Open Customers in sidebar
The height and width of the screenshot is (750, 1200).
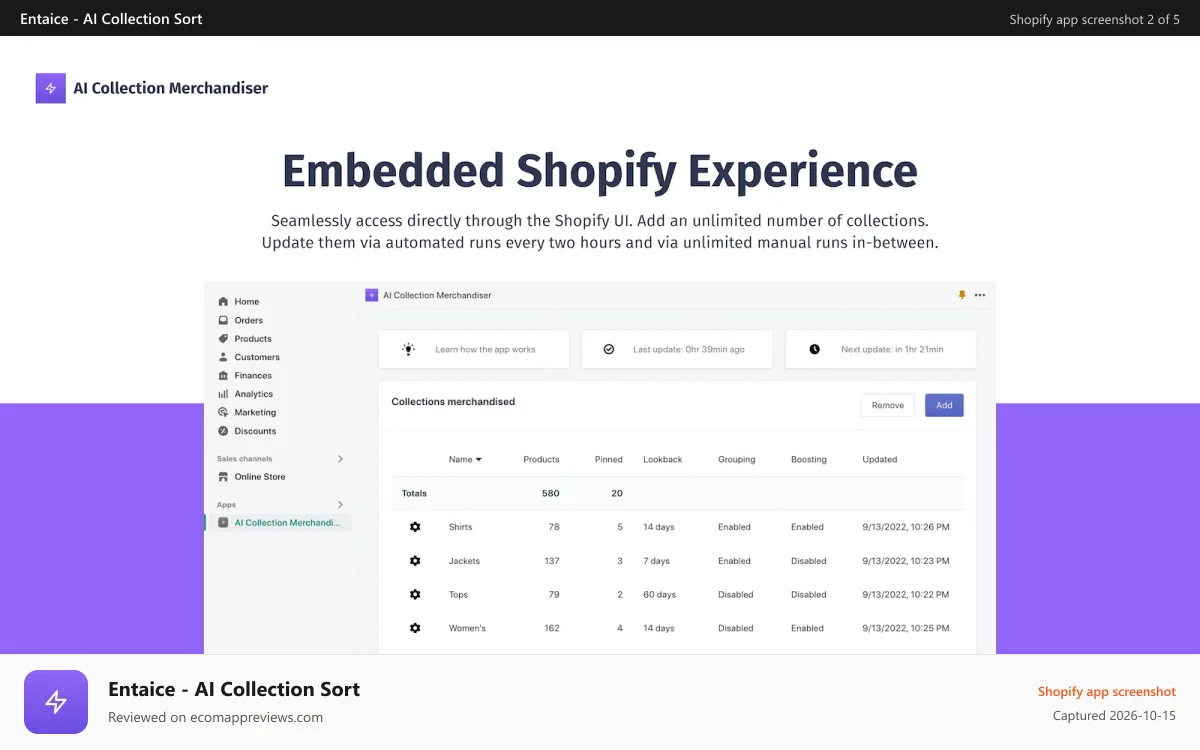point(257,357)
